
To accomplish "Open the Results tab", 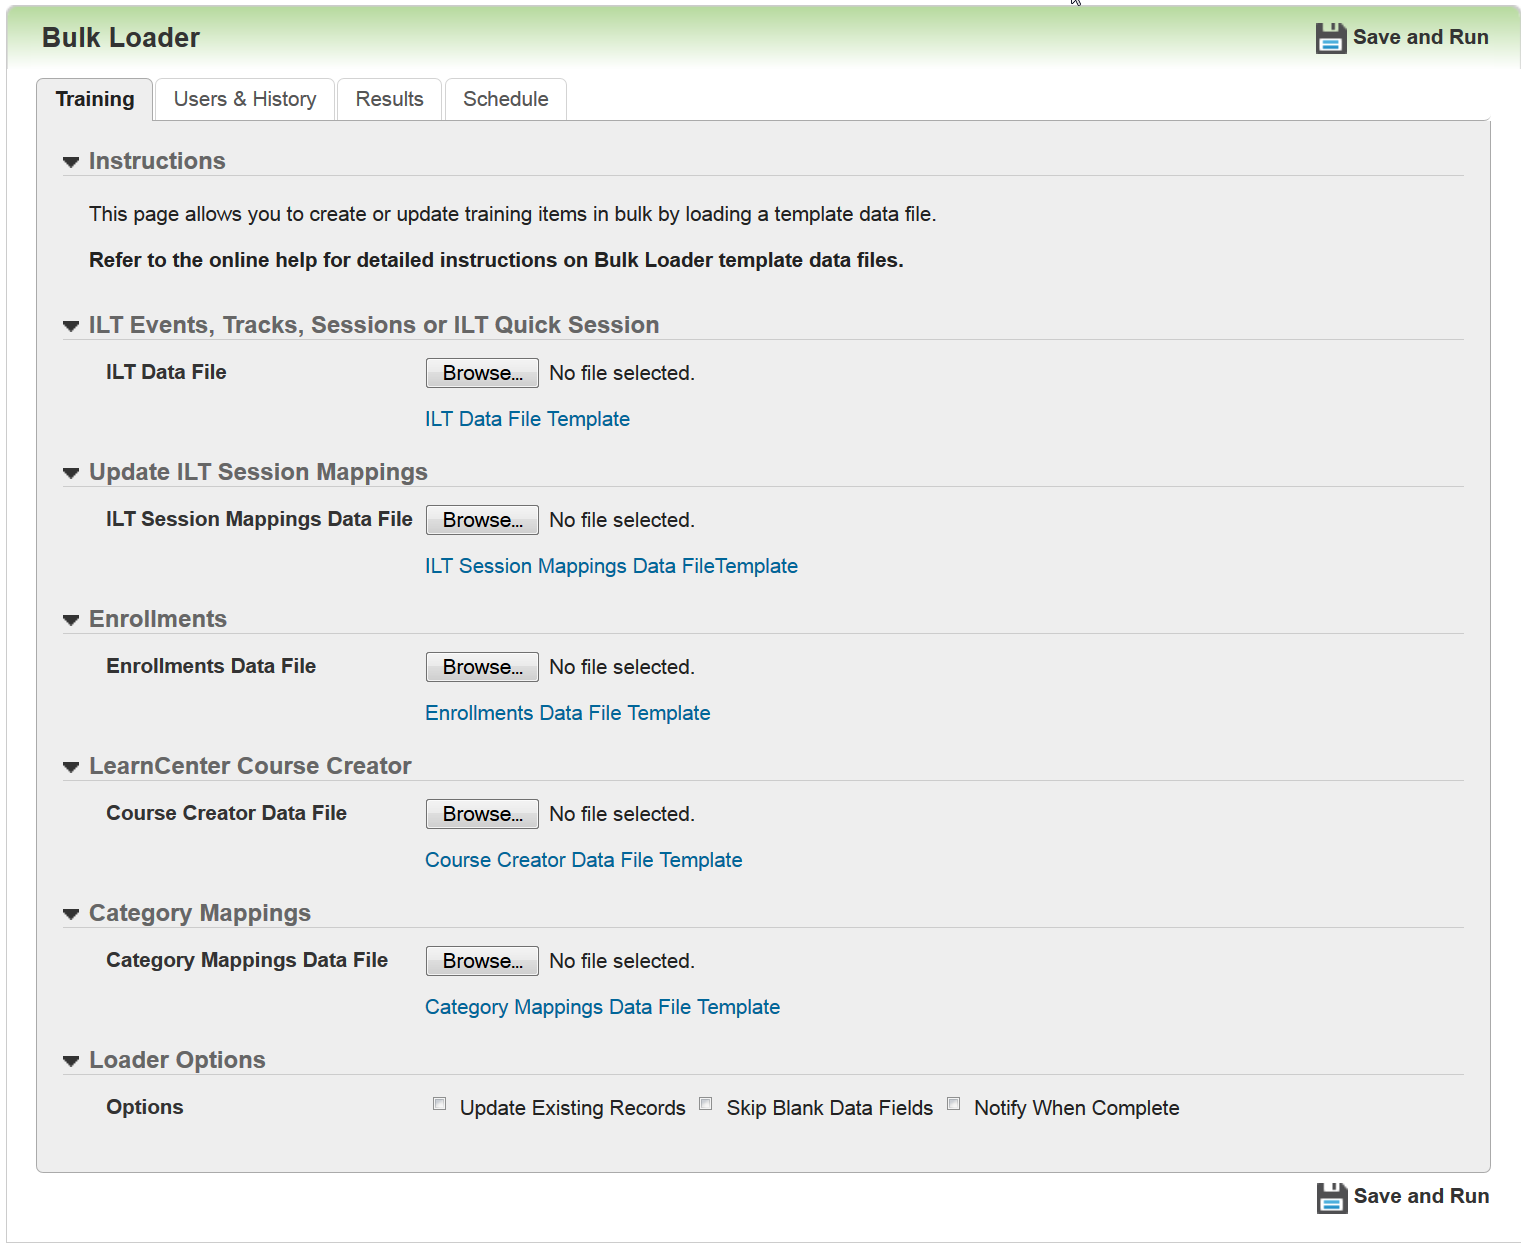I will coord(389,99).
